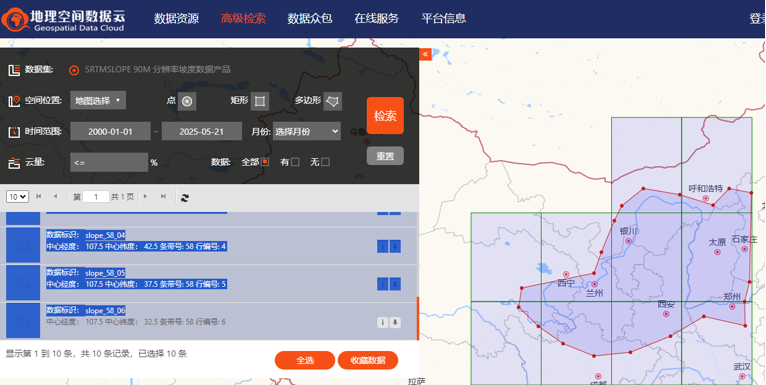Click the SRTMSLOPE 90M dataset name text
The height and width of the screenshot is (385, 766).
[158, 69]
